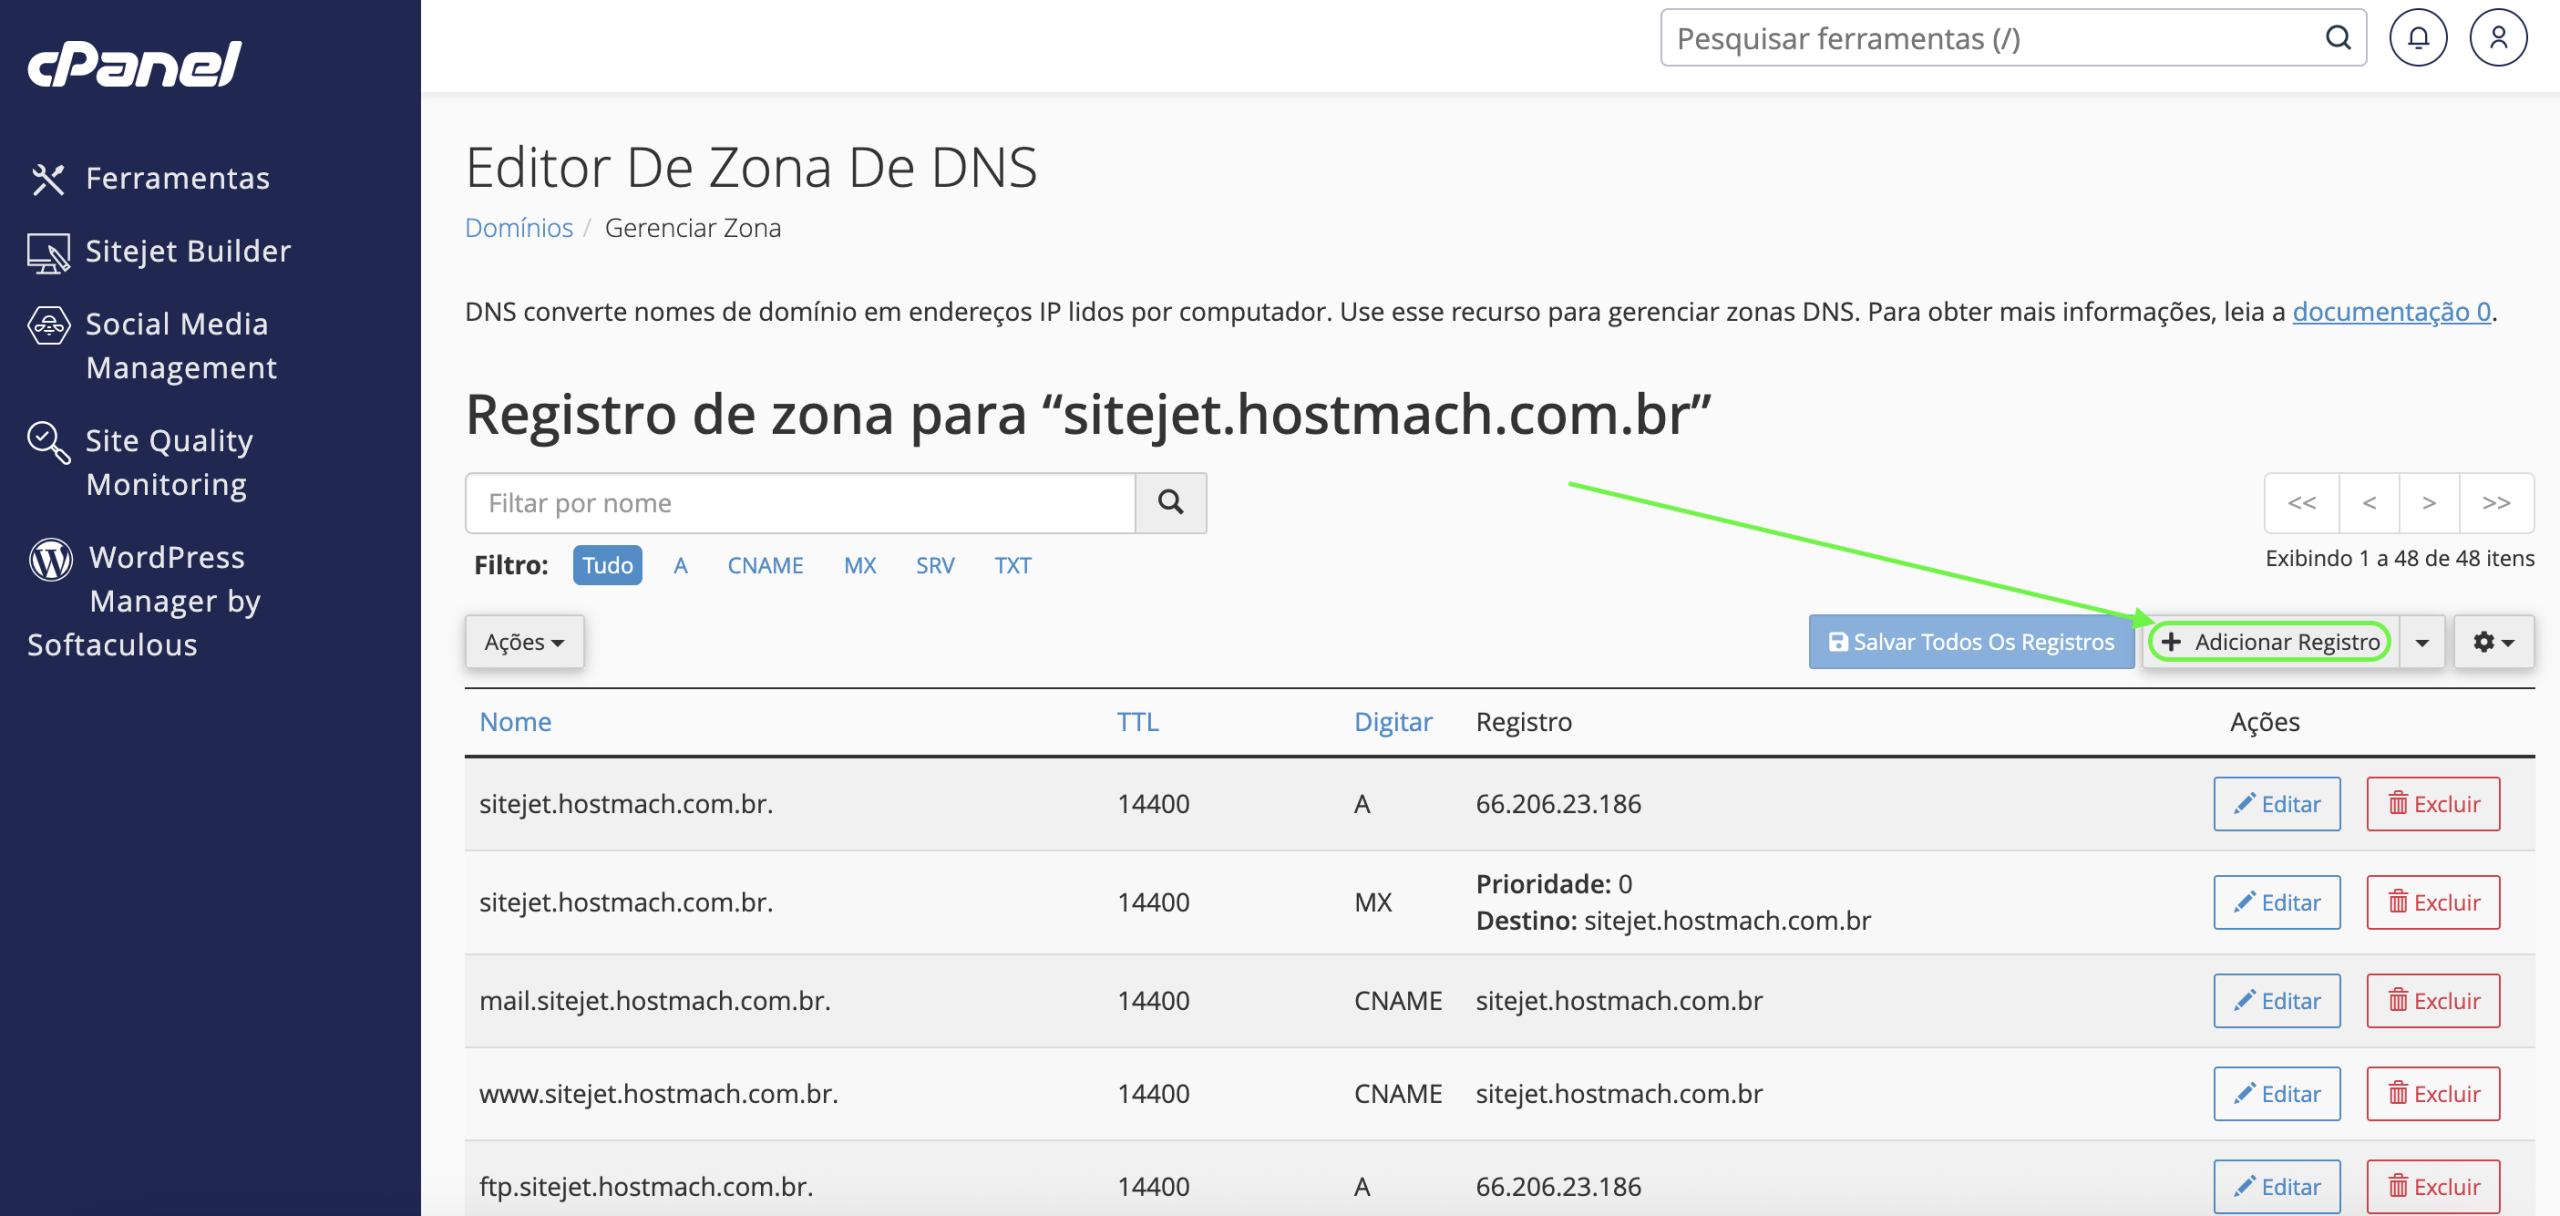The image size is (2560, 1216).
Task: Delete the ftp.sitejet.hostmach.com.br record
Action: pyautogui.click(x=2433, y=1187)
